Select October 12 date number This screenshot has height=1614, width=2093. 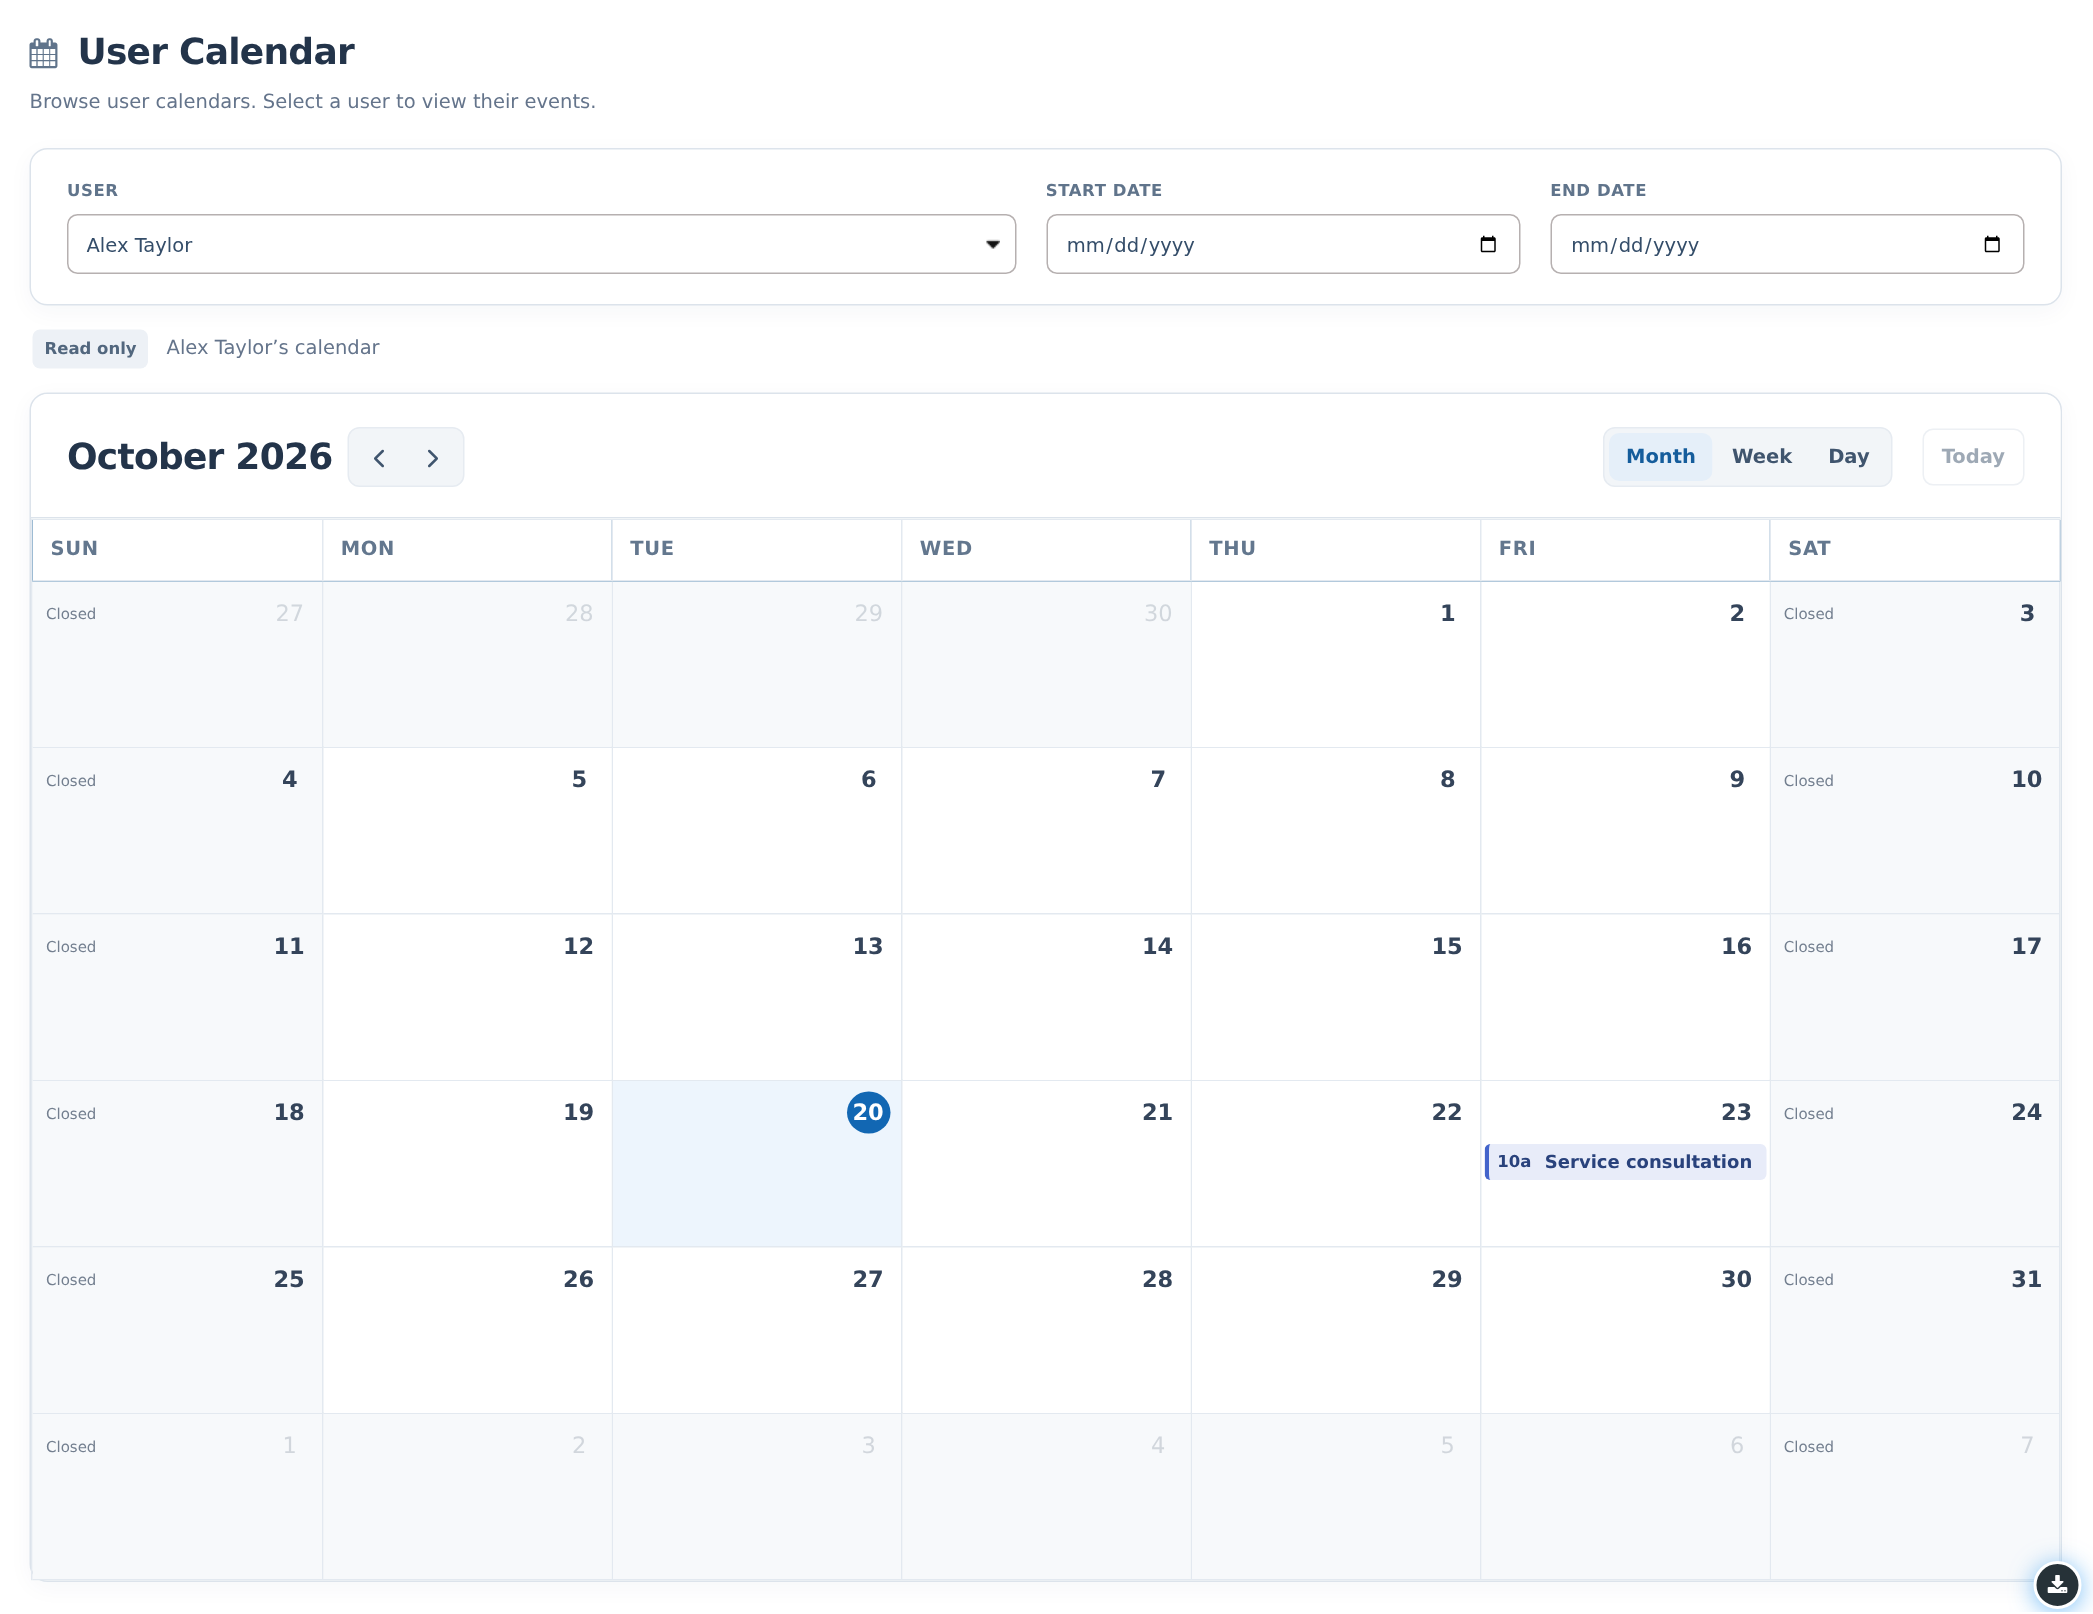[578, 946]
